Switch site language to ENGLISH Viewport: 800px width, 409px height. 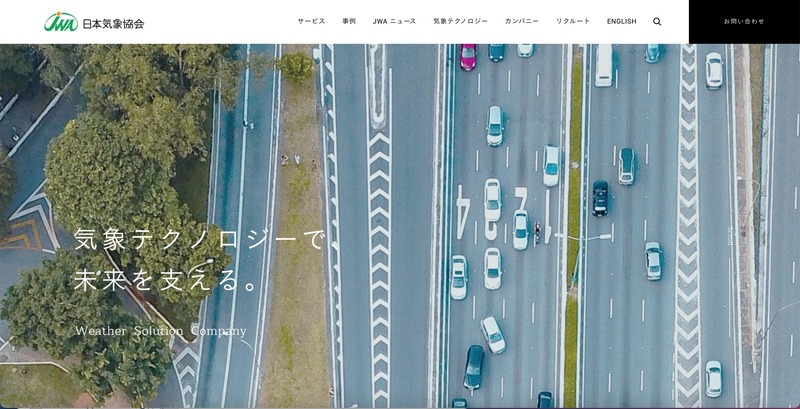pos(621,21)
